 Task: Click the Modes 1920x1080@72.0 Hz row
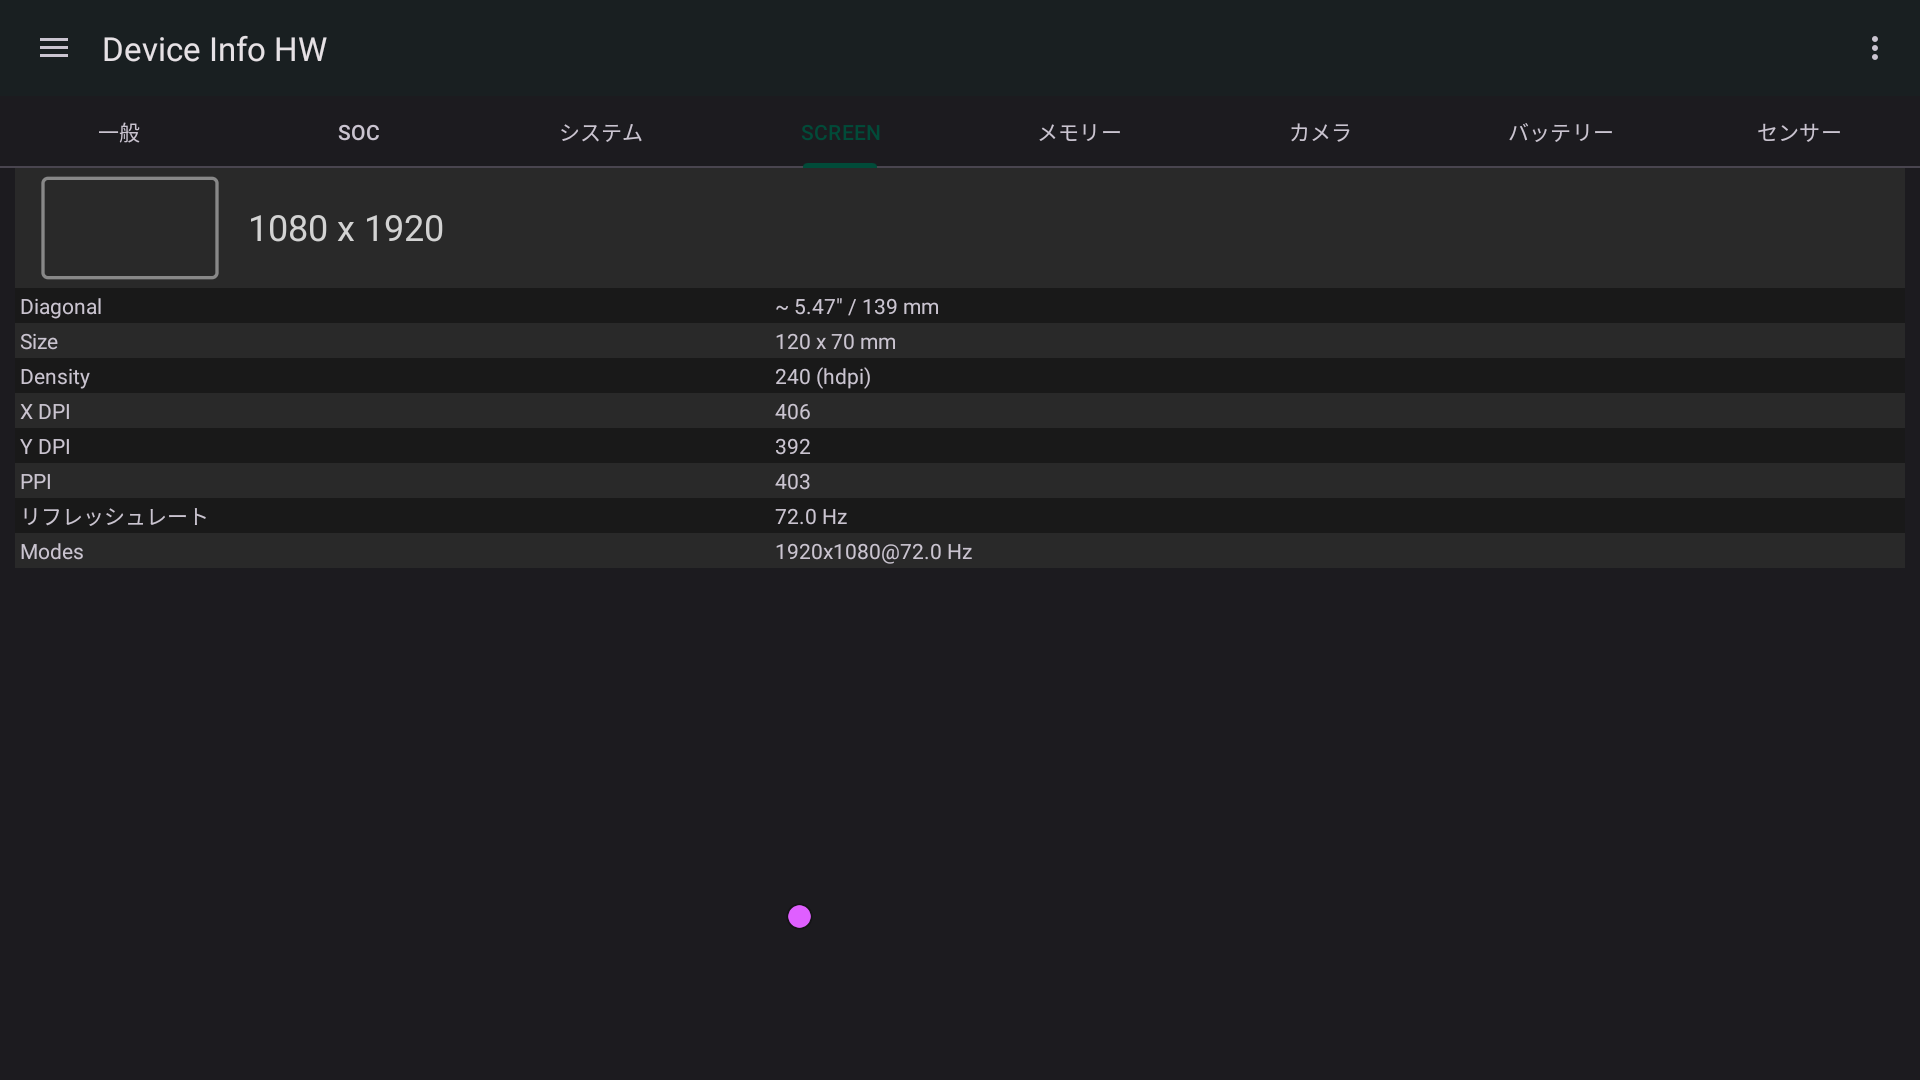(x=960, y=551)
